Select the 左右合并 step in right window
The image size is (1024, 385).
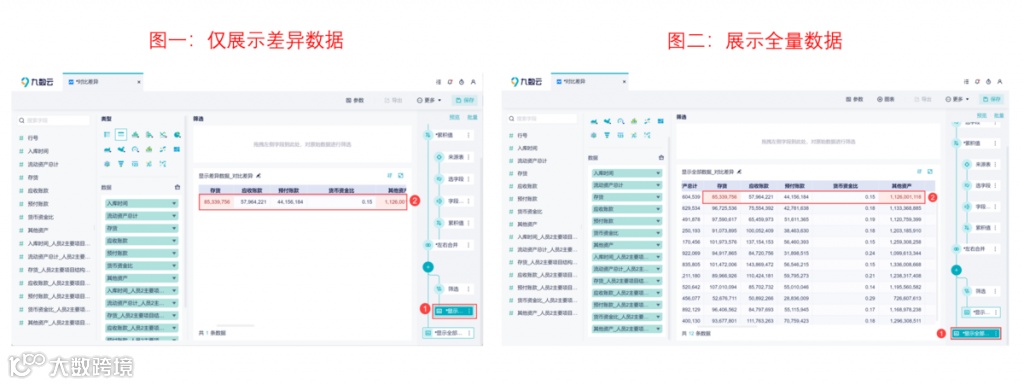tap(976, 249)
